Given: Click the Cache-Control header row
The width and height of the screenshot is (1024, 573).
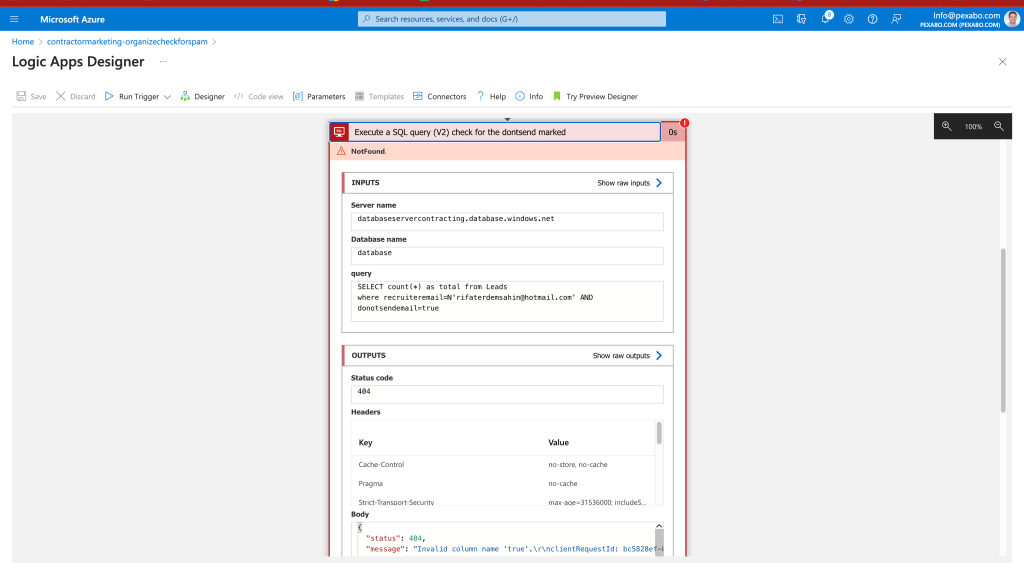Looking at the screenshot, I should (x=503, y=465).
